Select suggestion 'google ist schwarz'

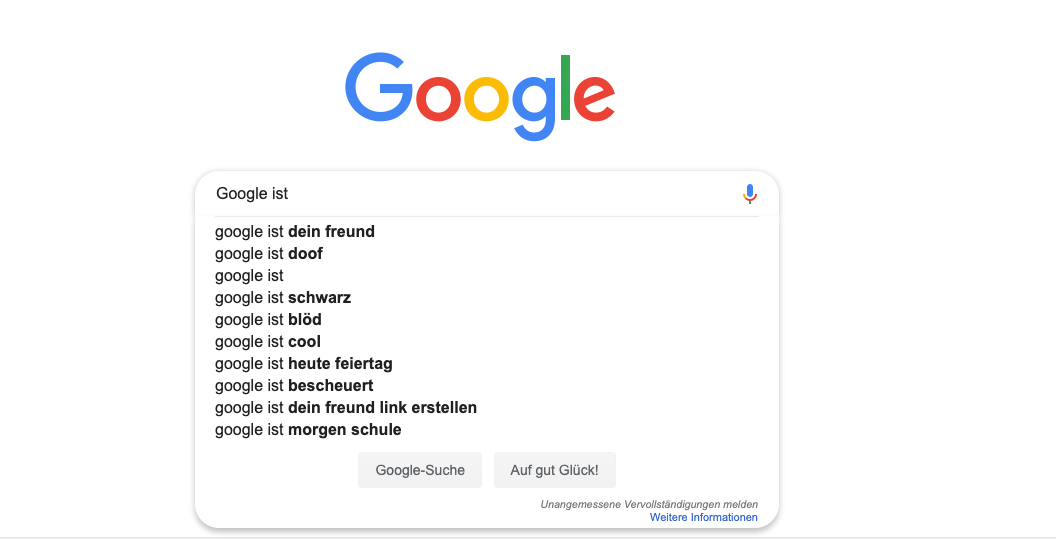click(486, 298)
